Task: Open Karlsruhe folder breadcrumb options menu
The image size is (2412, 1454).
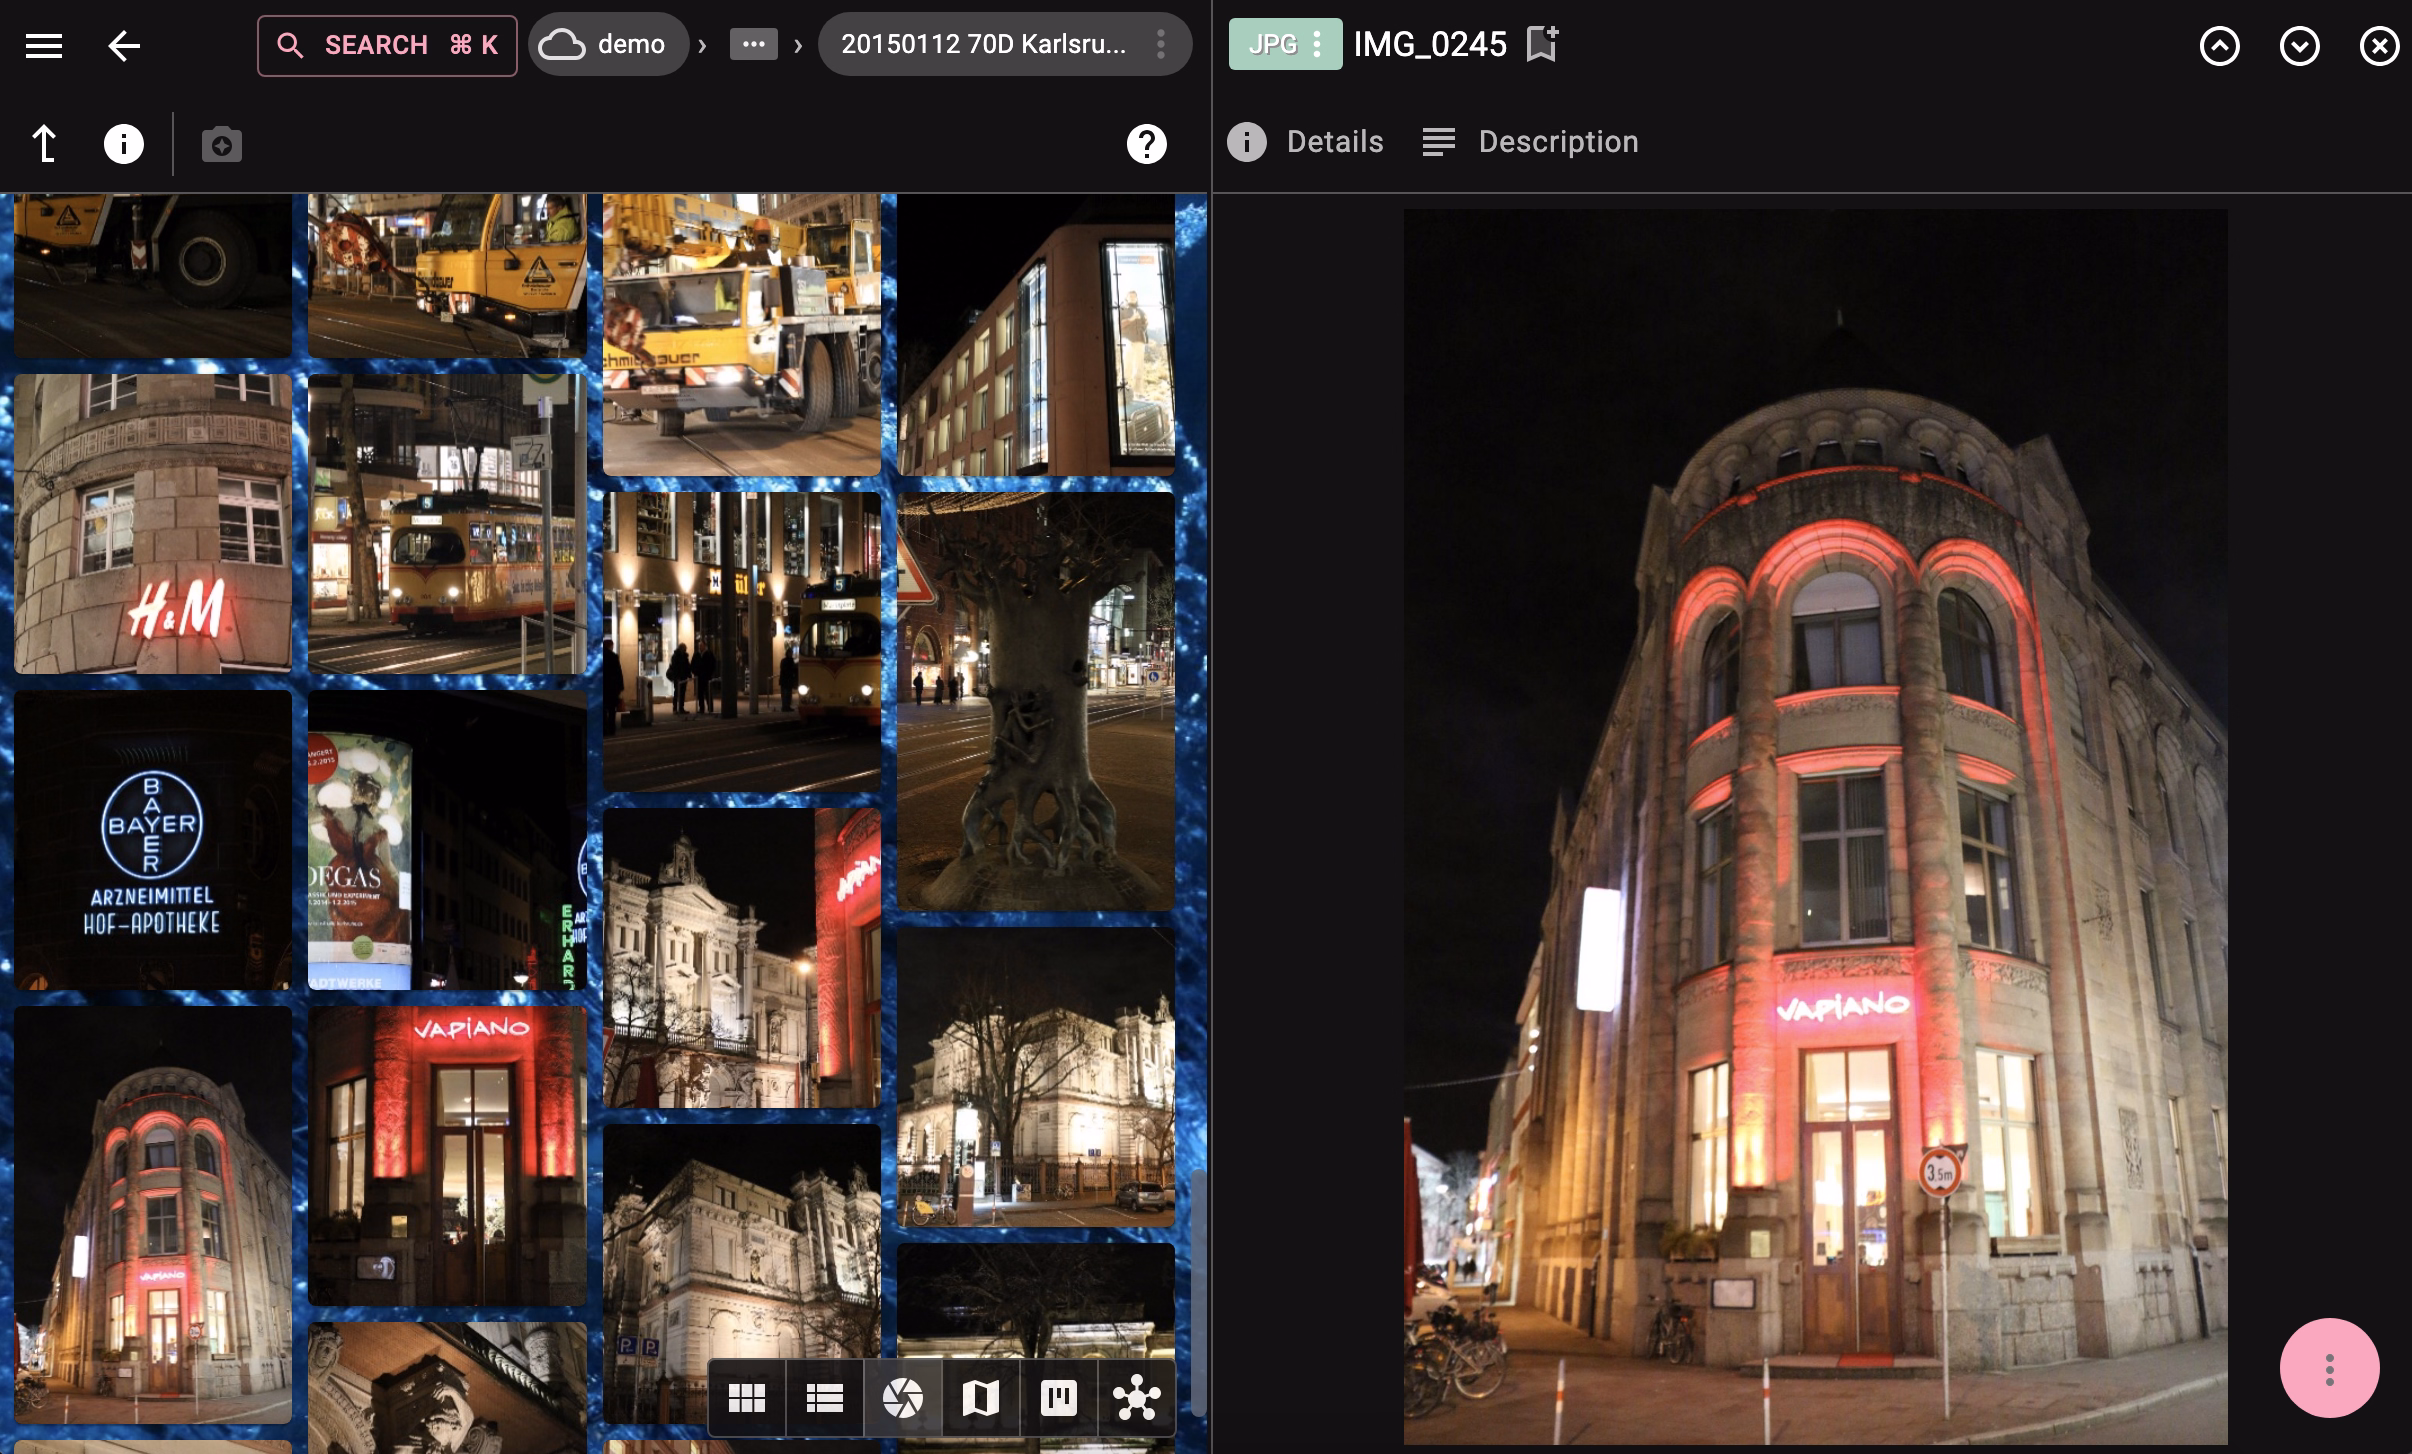Action: [x=1160, y=44]
